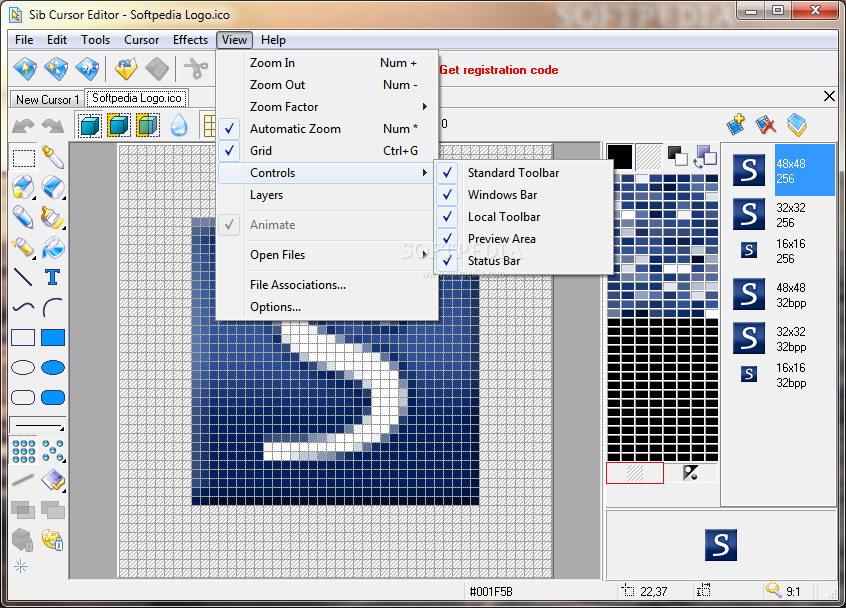
Task: Select the curve line tool
Action: coord(23,308)
